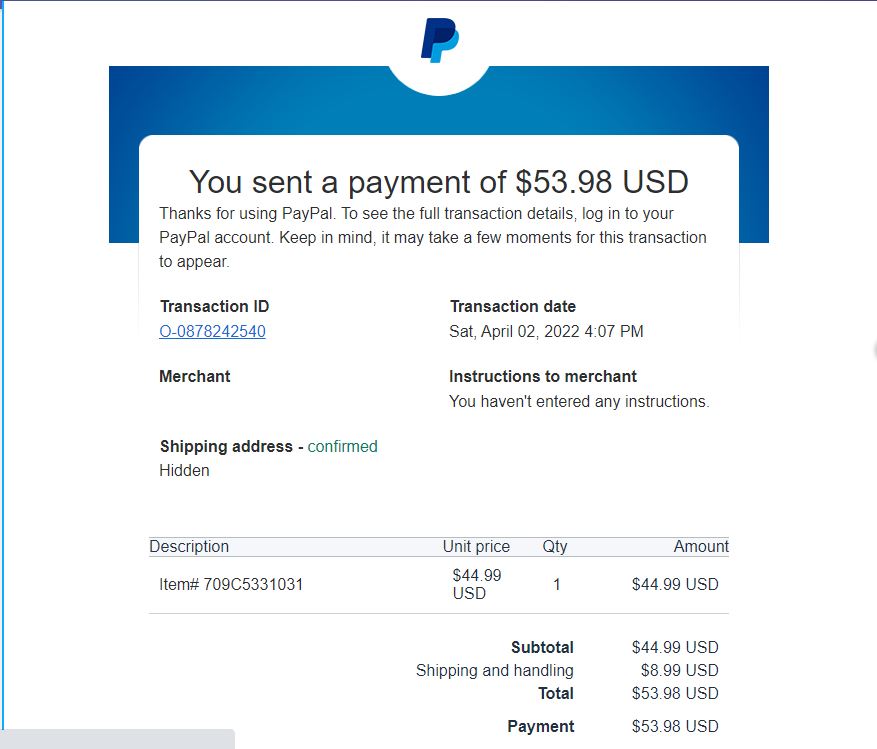This screenshot has width=877, height=749.
Task: Select Item# 709C5331031 row
Action: [438, 585]
